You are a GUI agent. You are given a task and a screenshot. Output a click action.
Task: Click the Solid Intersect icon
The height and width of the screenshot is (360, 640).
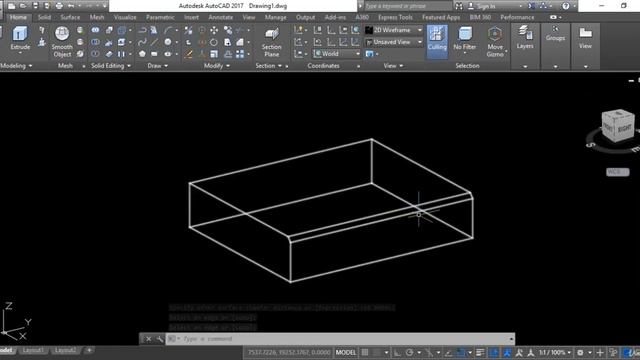pyautogui.click(x=95, y=53)
